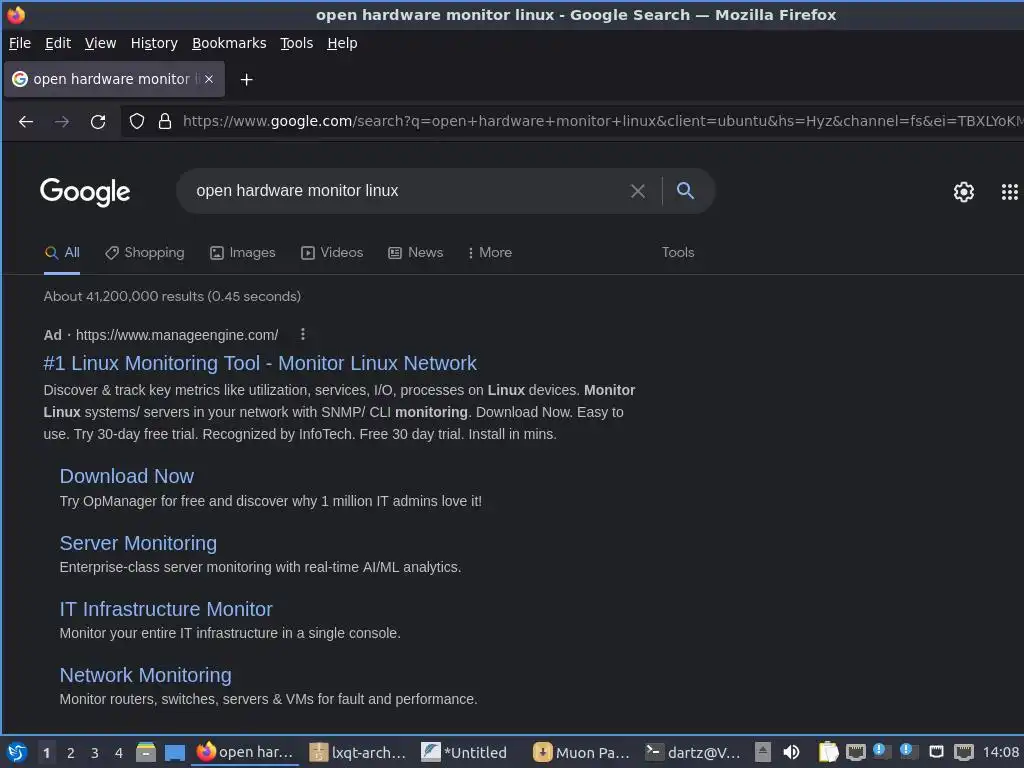This screenshot has height=768, width=1024.
Task: Switch to the lxqt-arch taskbar window
Action: [357, 753]
